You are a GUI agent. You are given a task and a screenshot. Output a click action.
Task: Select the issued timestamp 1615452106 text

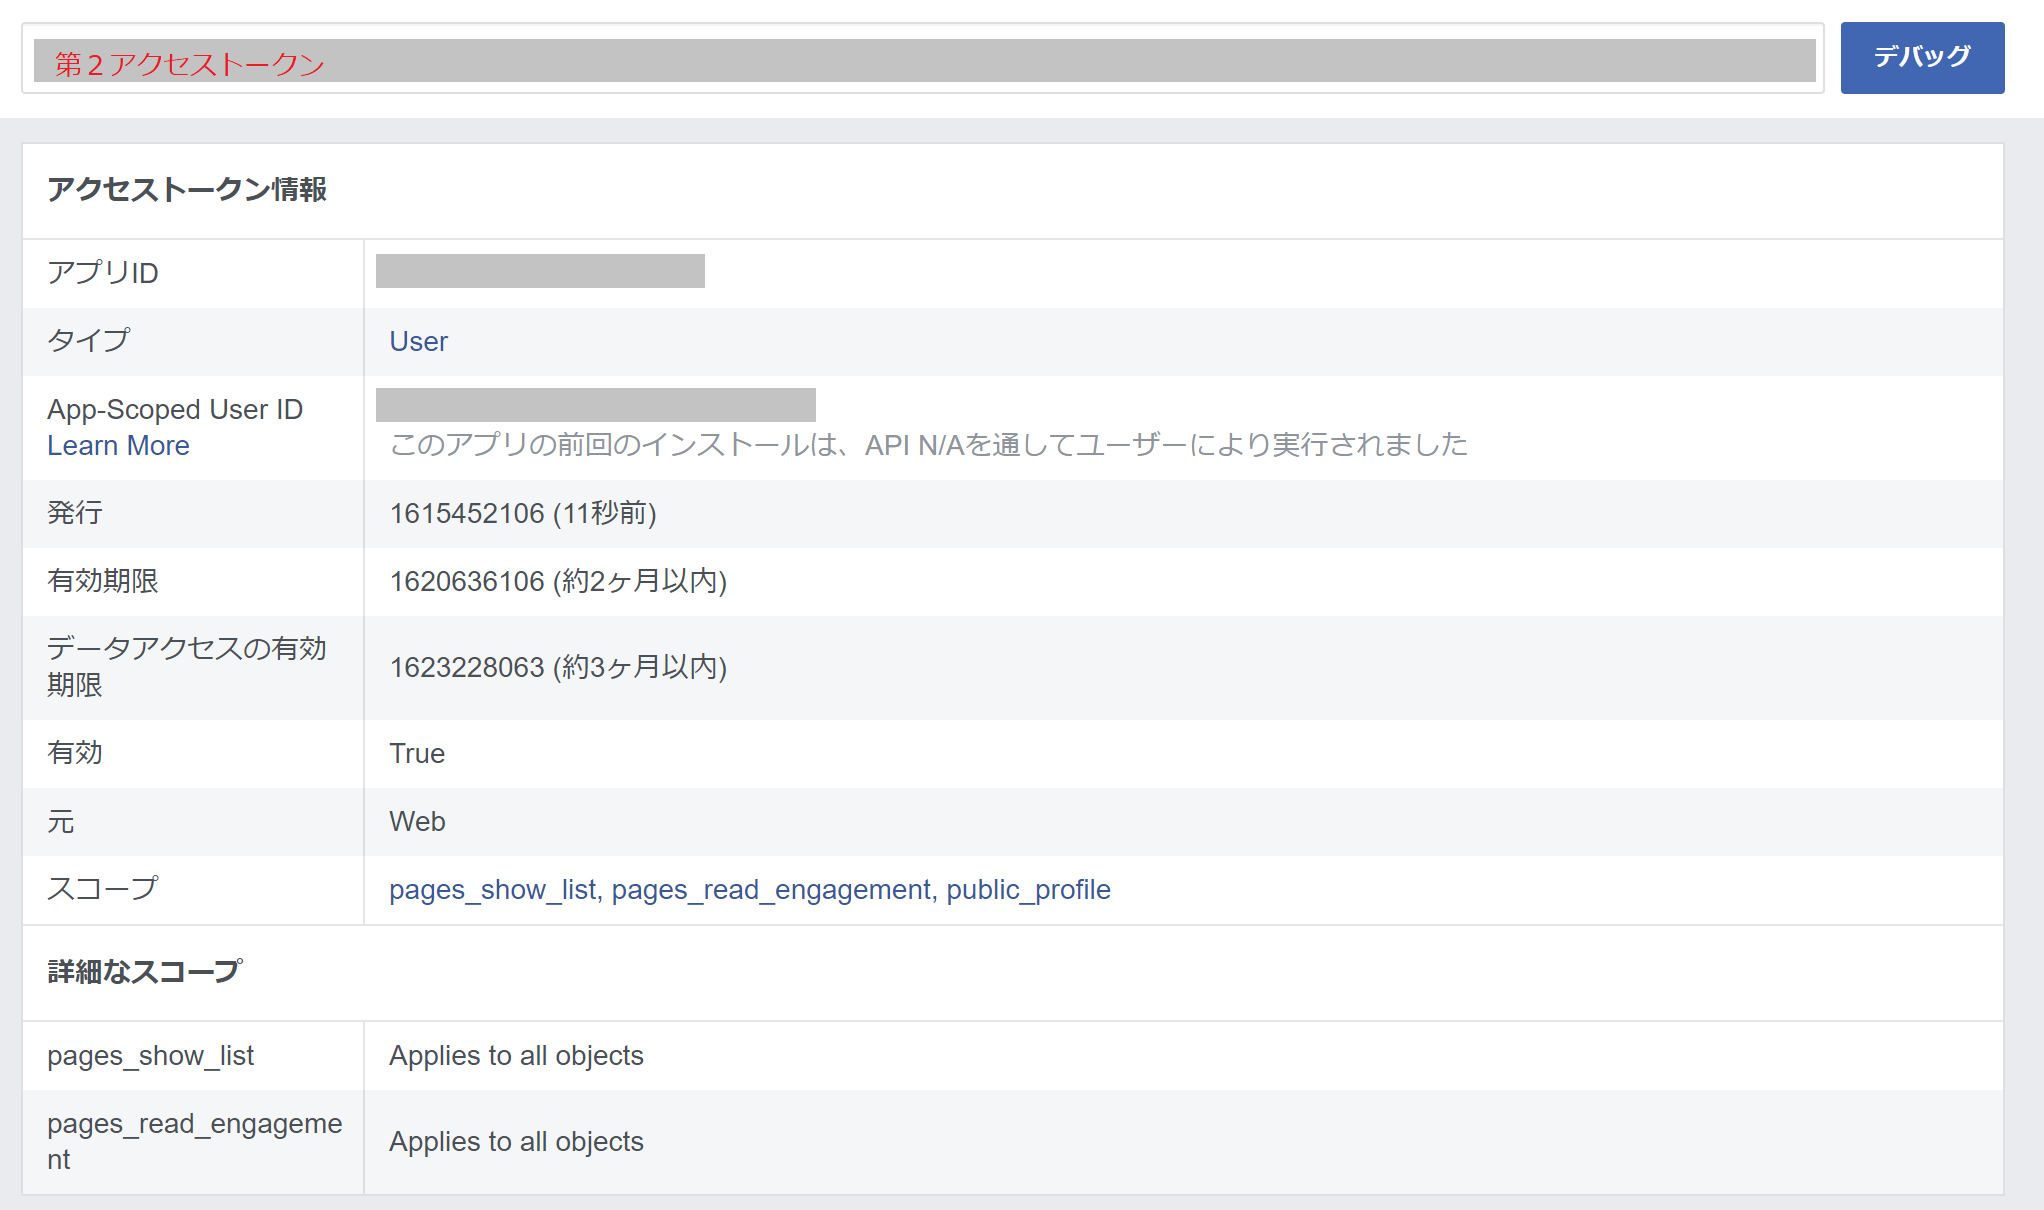click(467, 514)
